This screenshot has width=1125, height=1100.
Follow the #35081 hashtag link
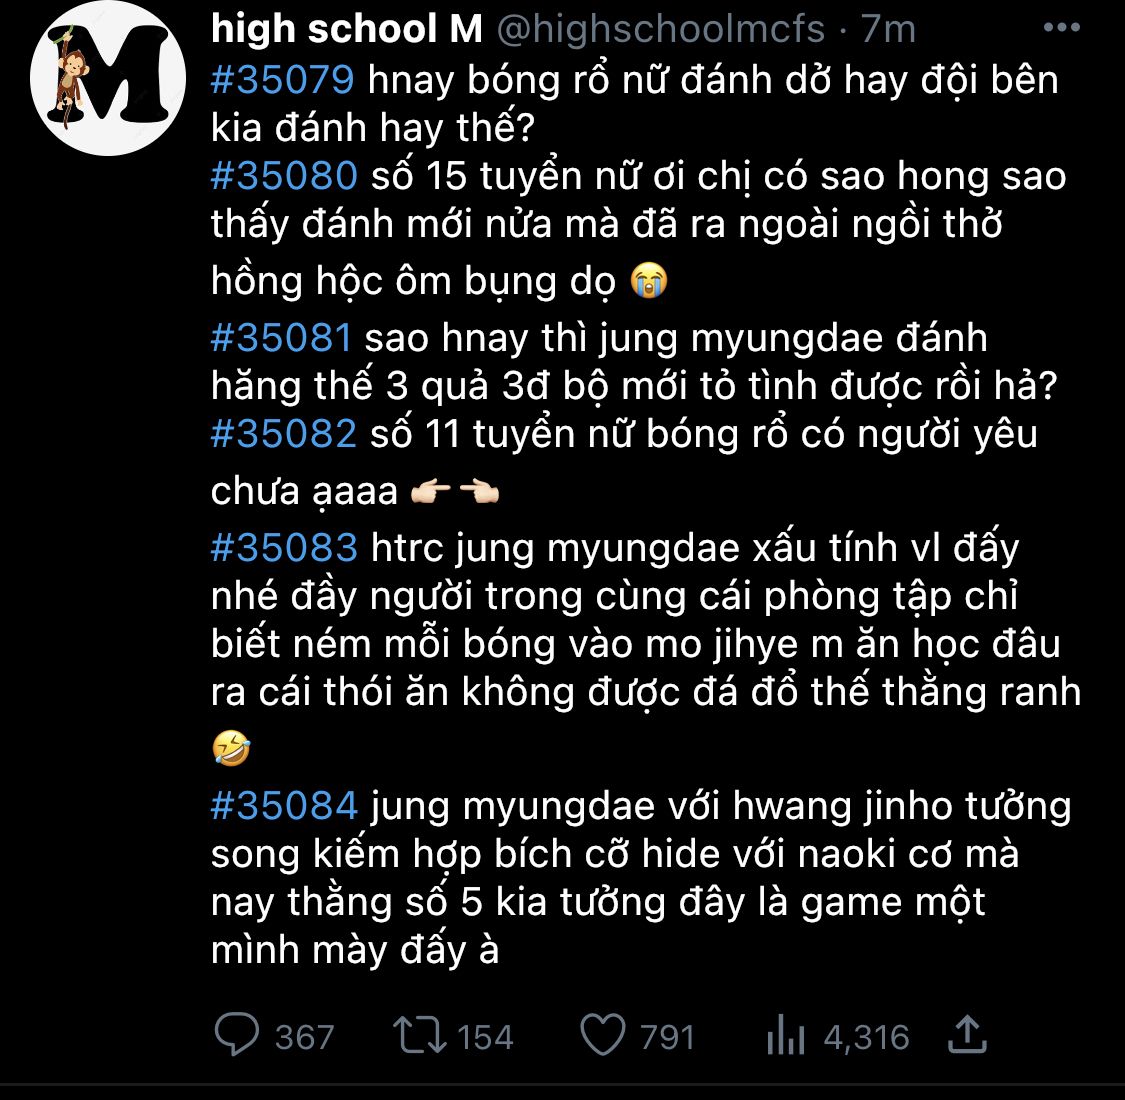[x=282, y=338]
